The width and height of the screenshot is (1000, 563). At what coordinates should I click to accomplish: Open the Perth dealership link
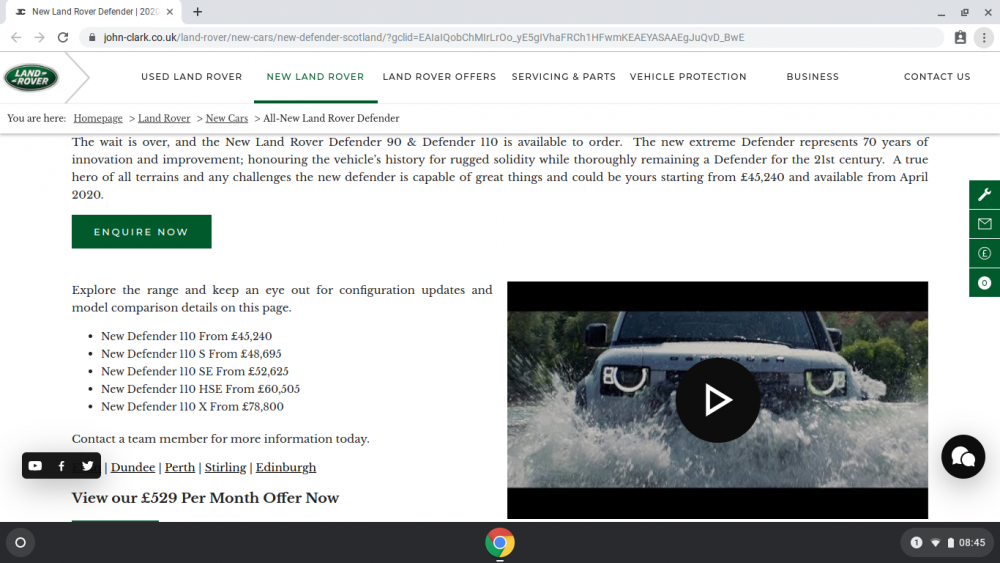point(180,467)
